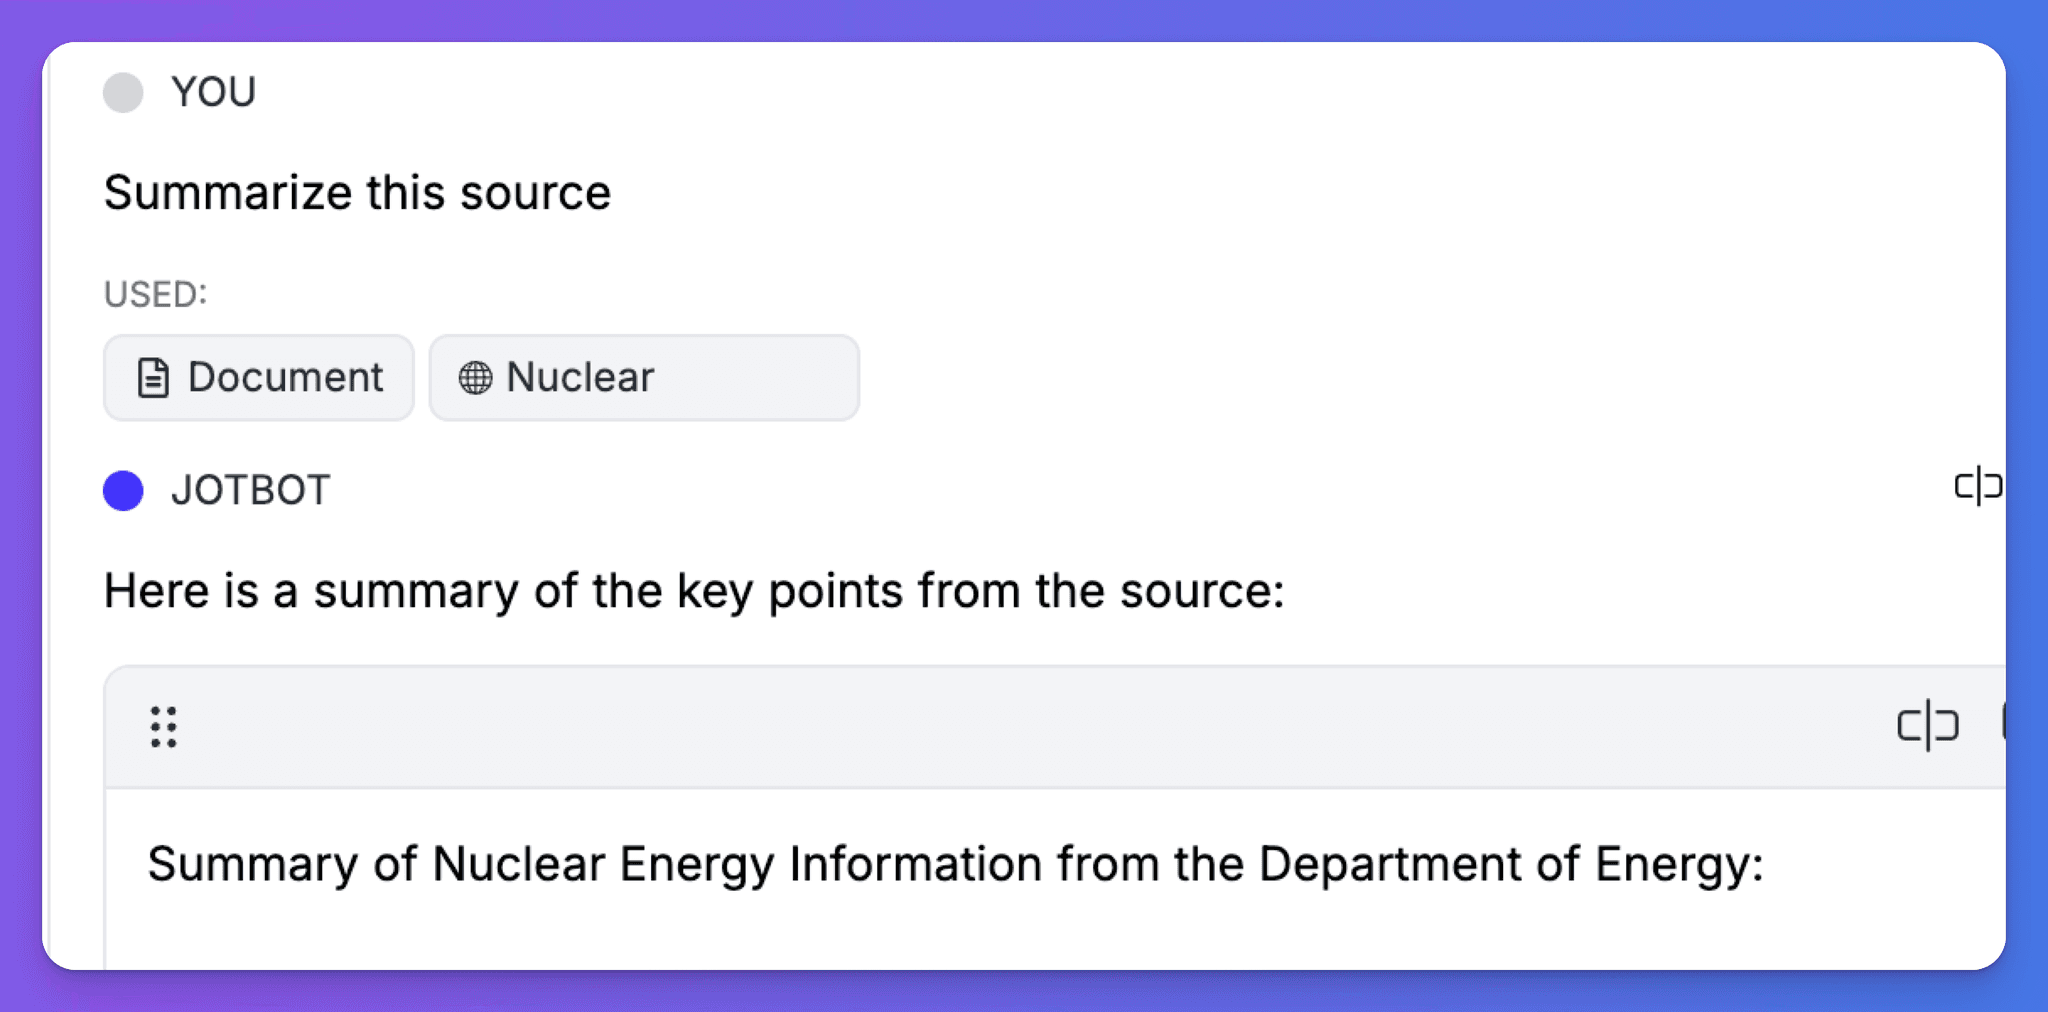This screenshot has height=1012, width=2048.
Task: Click the "Nuclear" source label text
Action: (x=580, y=377)
